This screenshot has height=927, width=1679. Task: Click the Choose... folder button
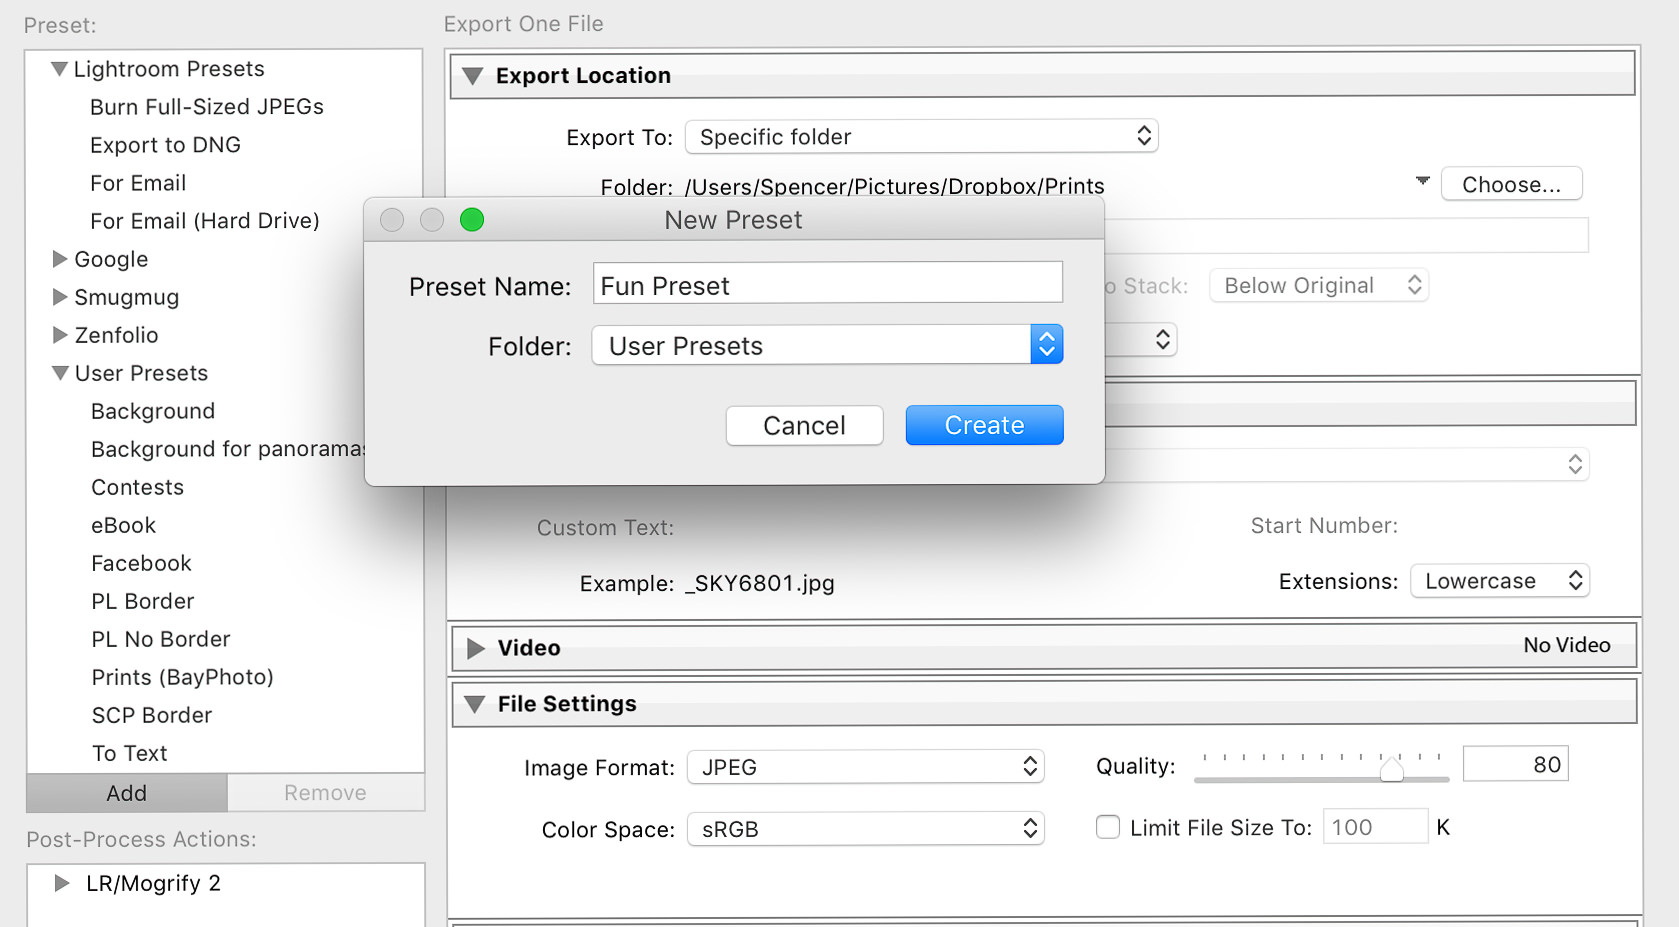tap(1511, 184)
